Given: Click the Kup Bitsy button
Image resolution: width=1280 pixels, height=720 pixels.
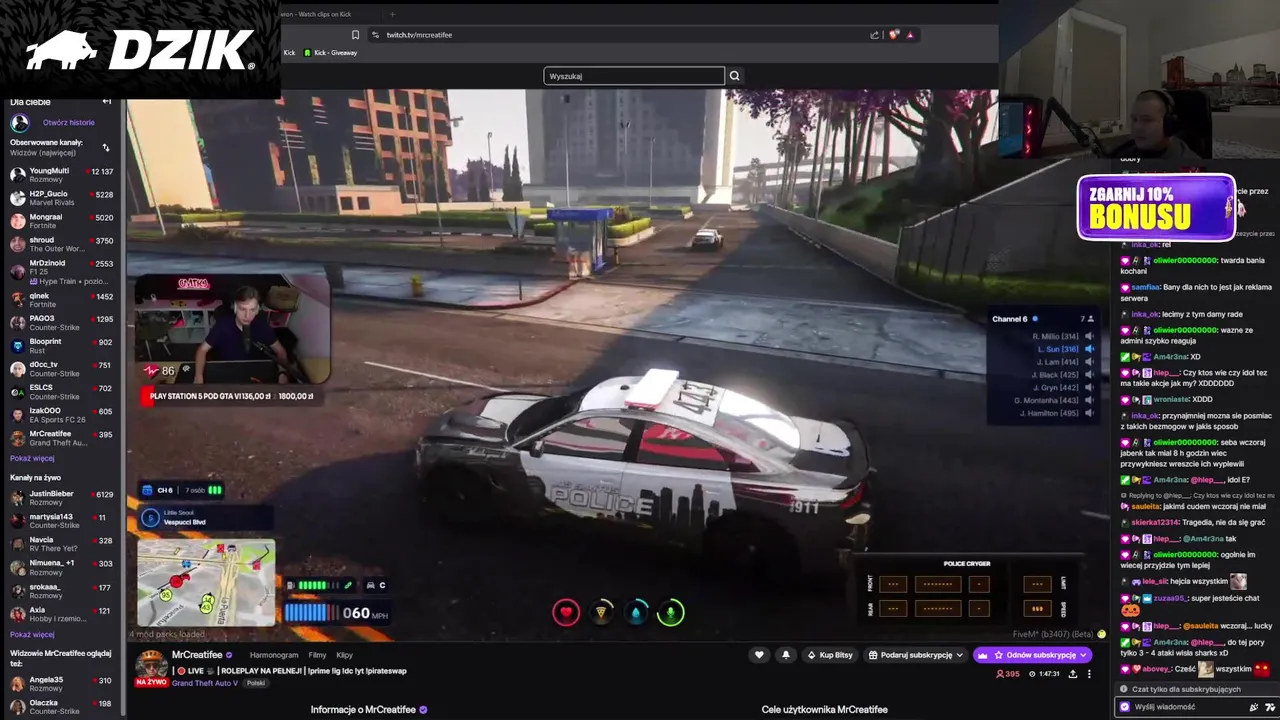Looking at the screenshot, I should (x=829, y=655).
